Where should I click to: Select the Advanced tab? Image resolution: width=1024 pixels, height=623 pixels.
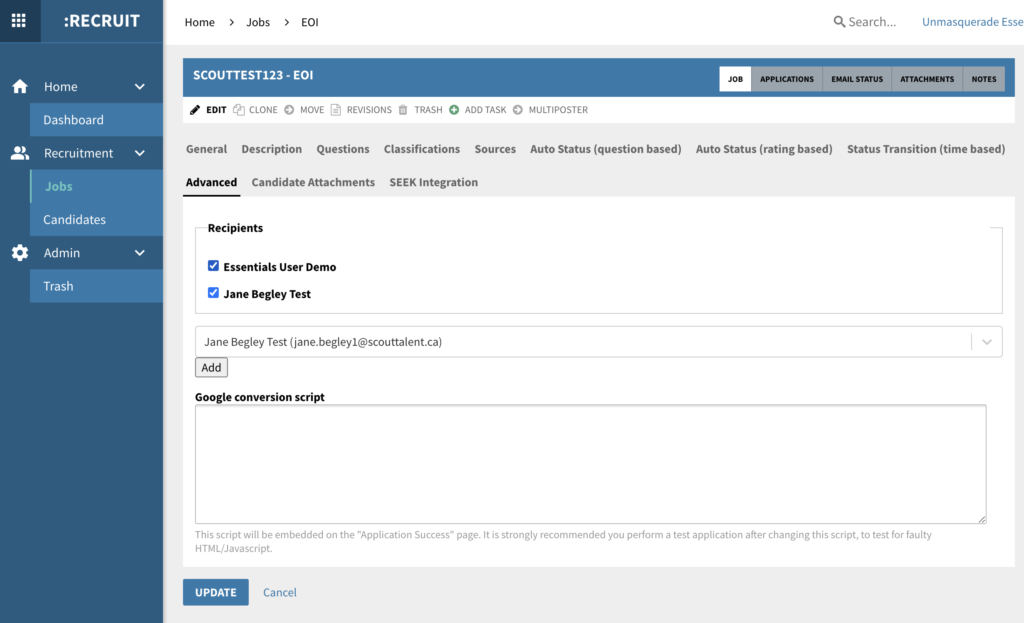pyautogui.click(x=211, y=182)
